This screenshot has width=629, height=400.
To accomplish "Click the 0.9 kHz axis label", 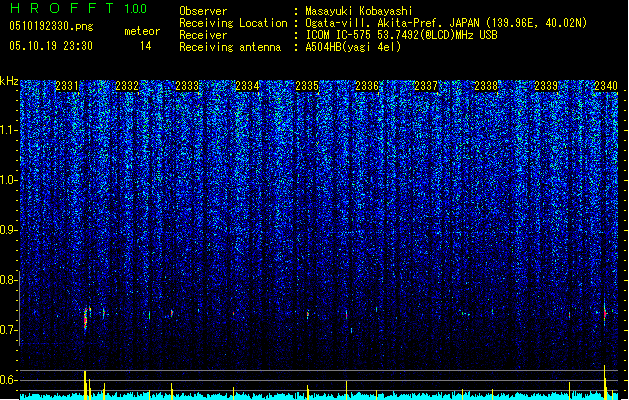I will tap(9, 230).
